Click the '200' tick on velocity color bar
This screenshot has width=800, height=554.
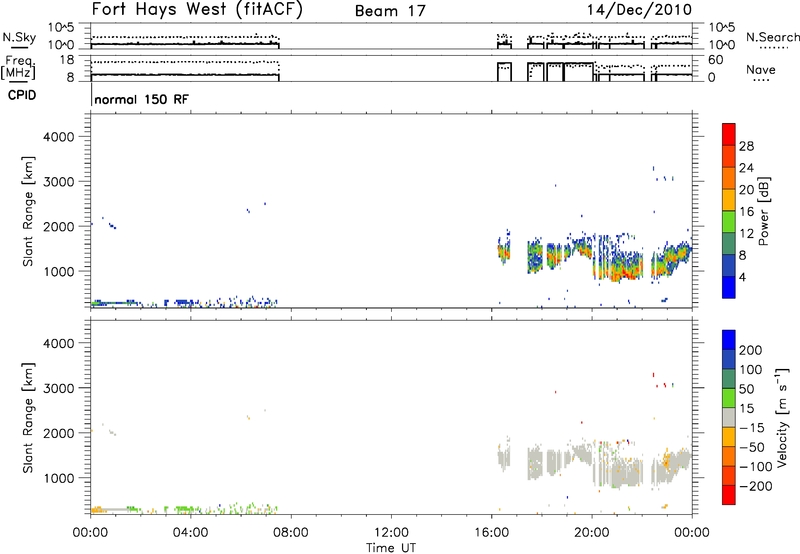(x=751, y=350)
